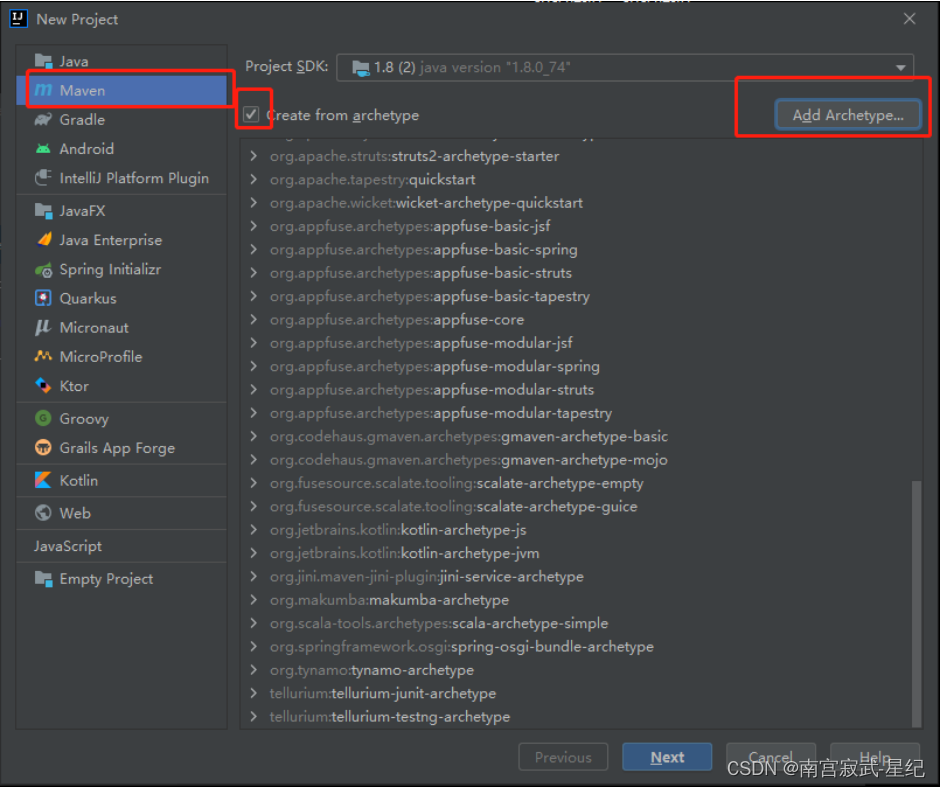The image size is (941, 788).
Task: Select tynamo-archetype row
Action: pyautogui.click(x=576, y=670)
